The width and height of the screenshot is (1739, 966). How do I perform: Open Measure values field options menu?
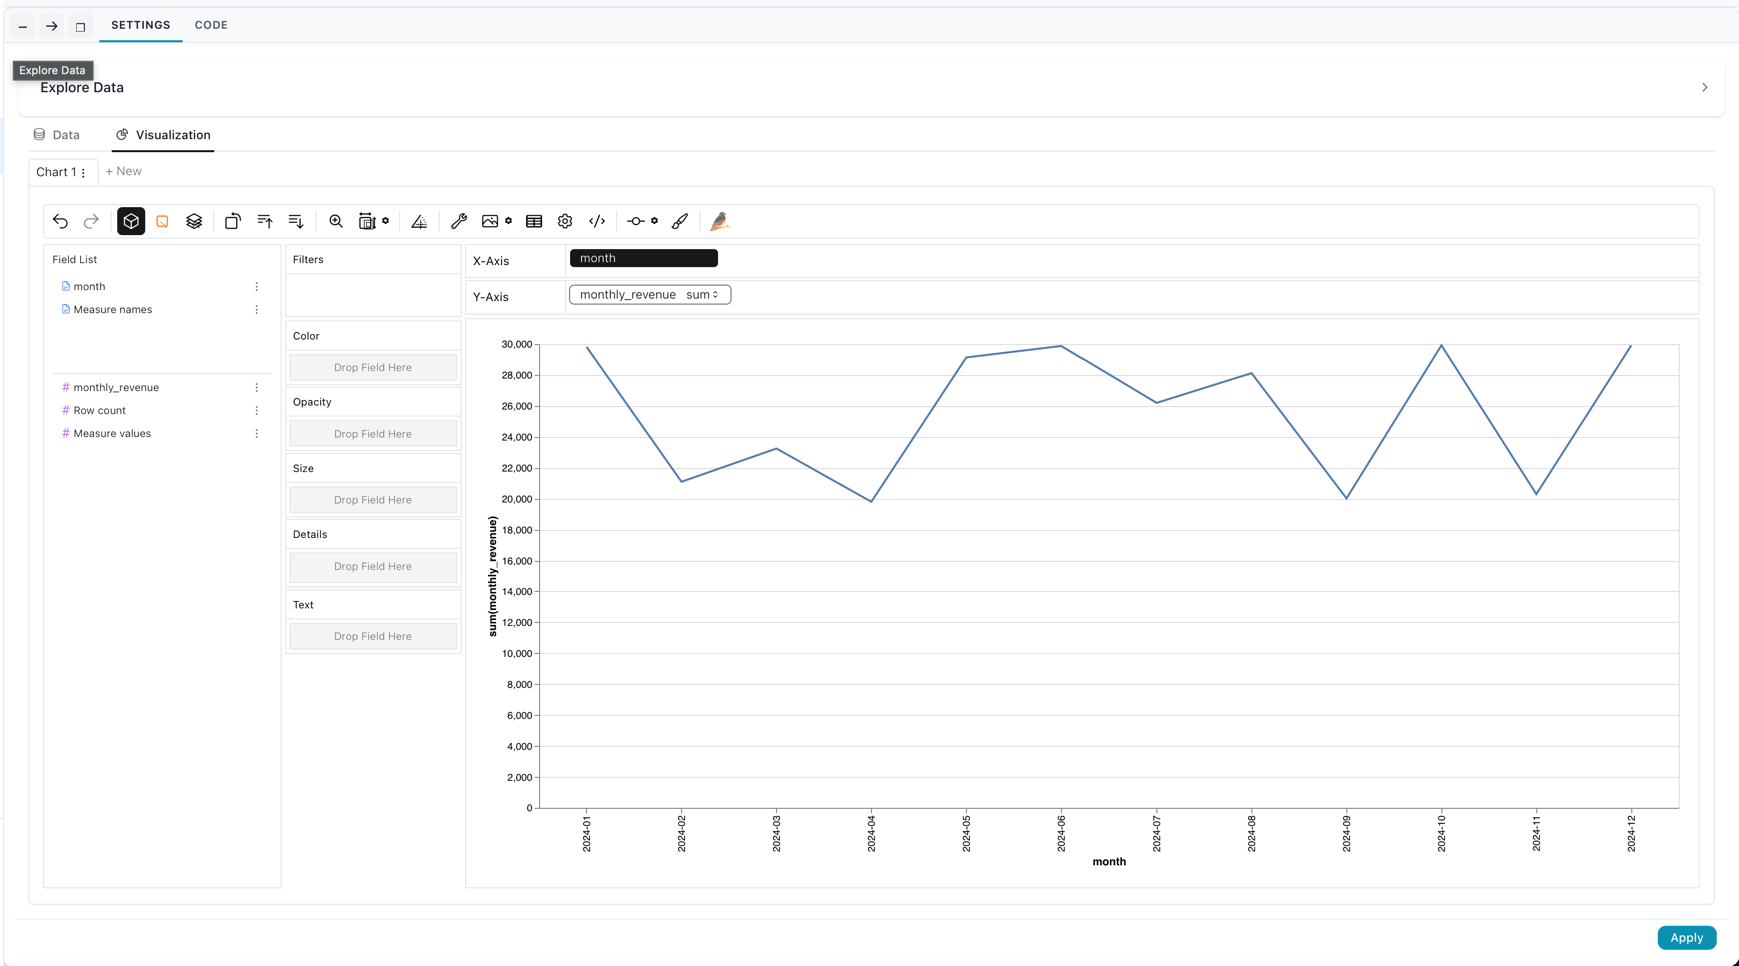[x=257, y=434]
